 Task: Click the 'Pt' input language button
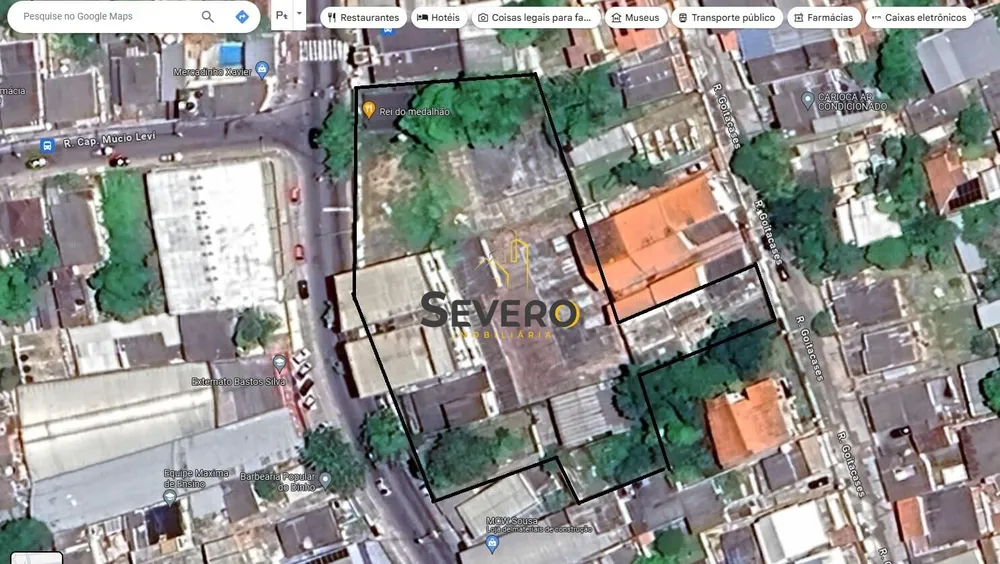282,15
